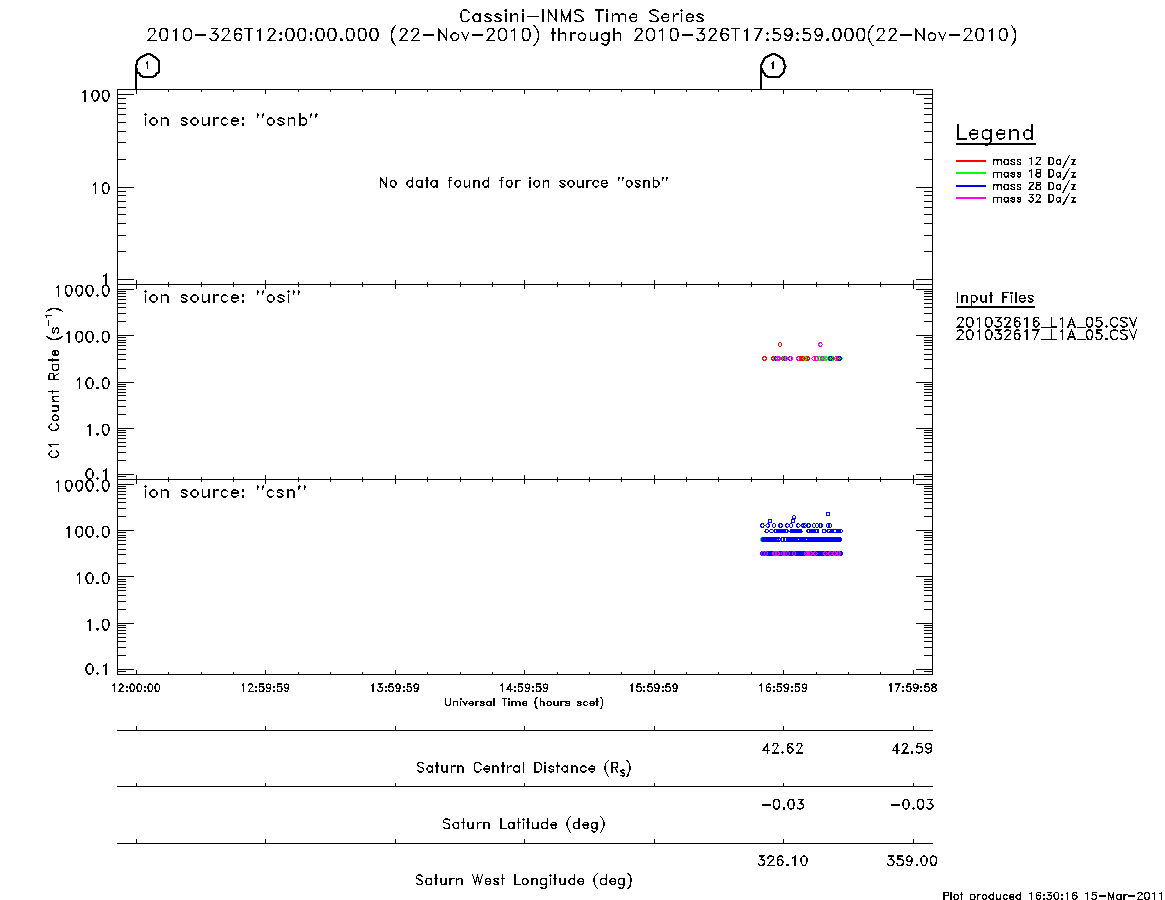Click the 13:59:59 time tick label
1165x900 pixels.
tap(395, 688)
